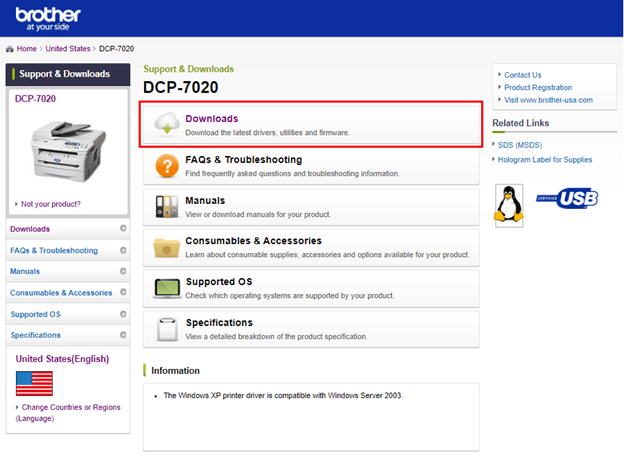Click the United States(English) heading
This screenshot has height=464, width=624.
point(62,359)
